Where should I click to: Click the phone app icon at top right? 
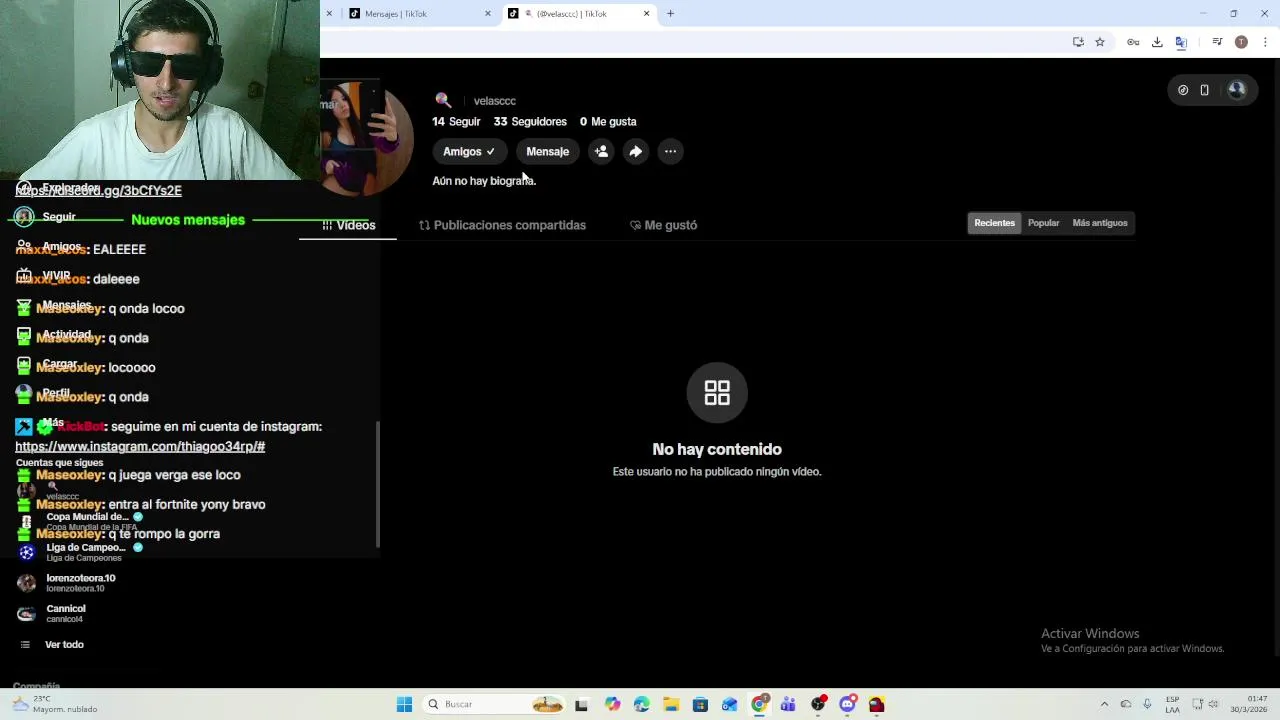click(1204, 90)
